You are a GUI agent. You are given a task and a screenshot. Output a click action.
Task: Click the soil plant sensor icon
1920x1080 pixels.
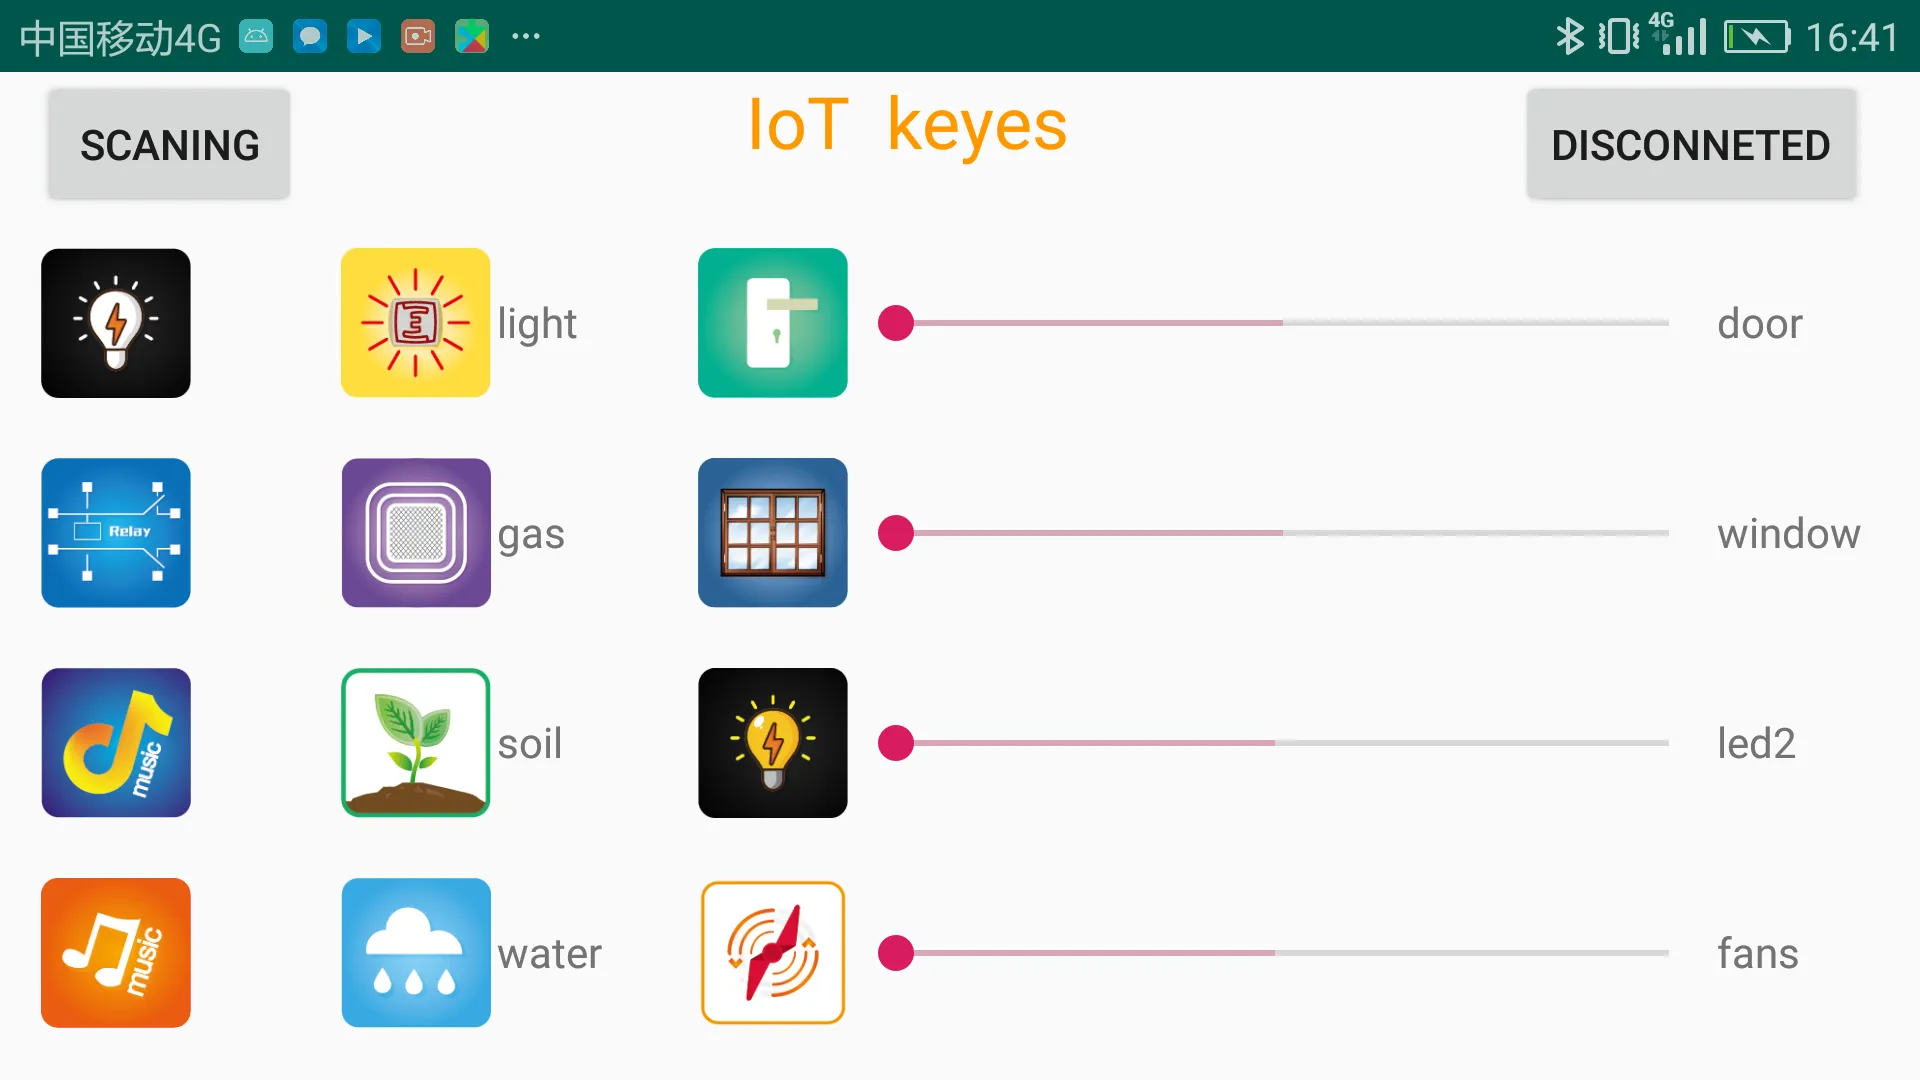(x=415, y=742)
